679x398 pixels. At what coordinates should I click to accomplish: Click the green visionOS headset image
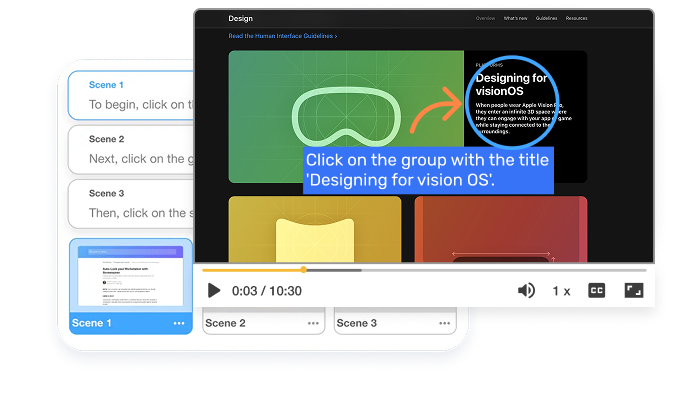tap(346, 116)
